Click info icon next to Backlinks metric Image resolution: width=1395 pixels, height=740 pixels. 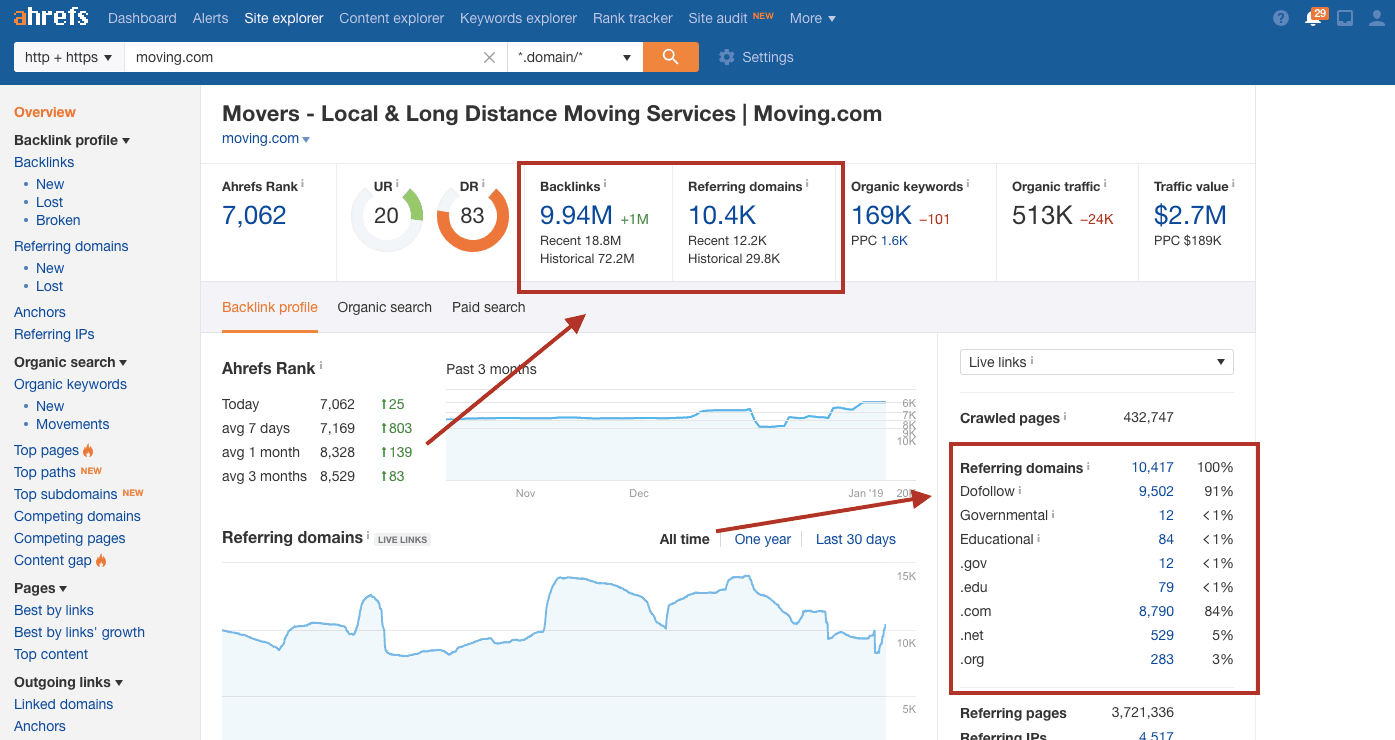(605, 184)
